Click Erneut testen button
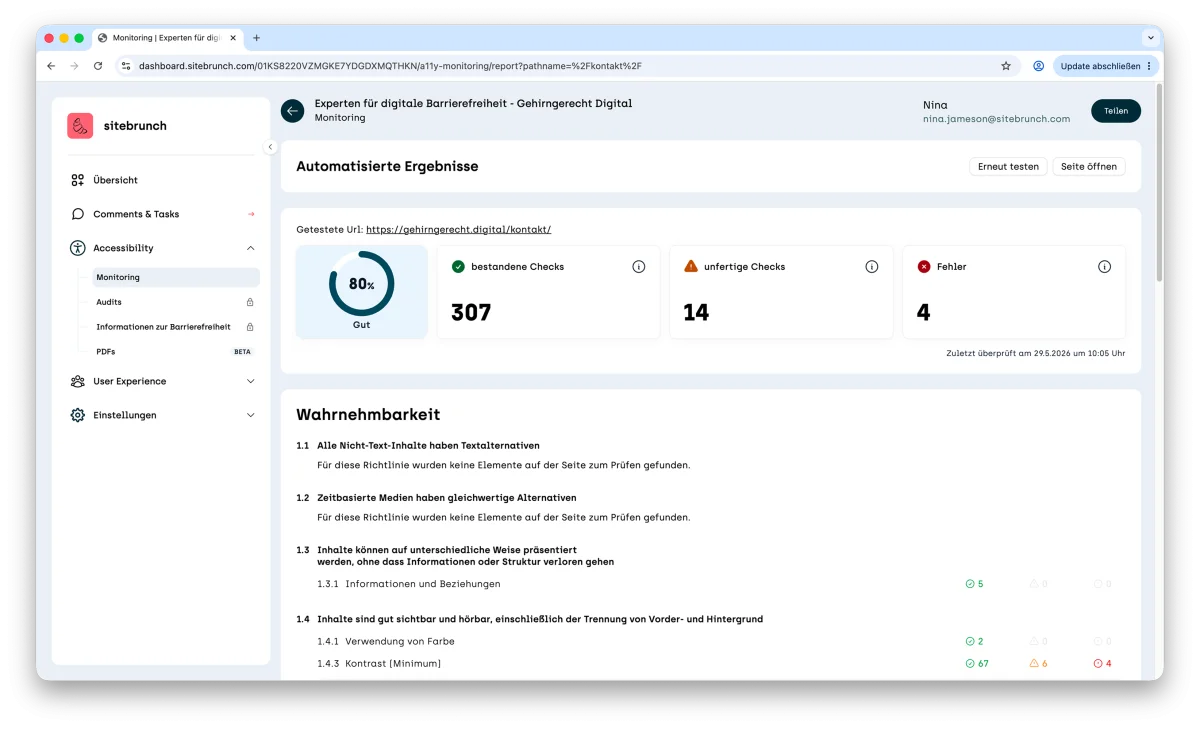This screenshot has height=729, width=1200. click(x=1008, y=166)
